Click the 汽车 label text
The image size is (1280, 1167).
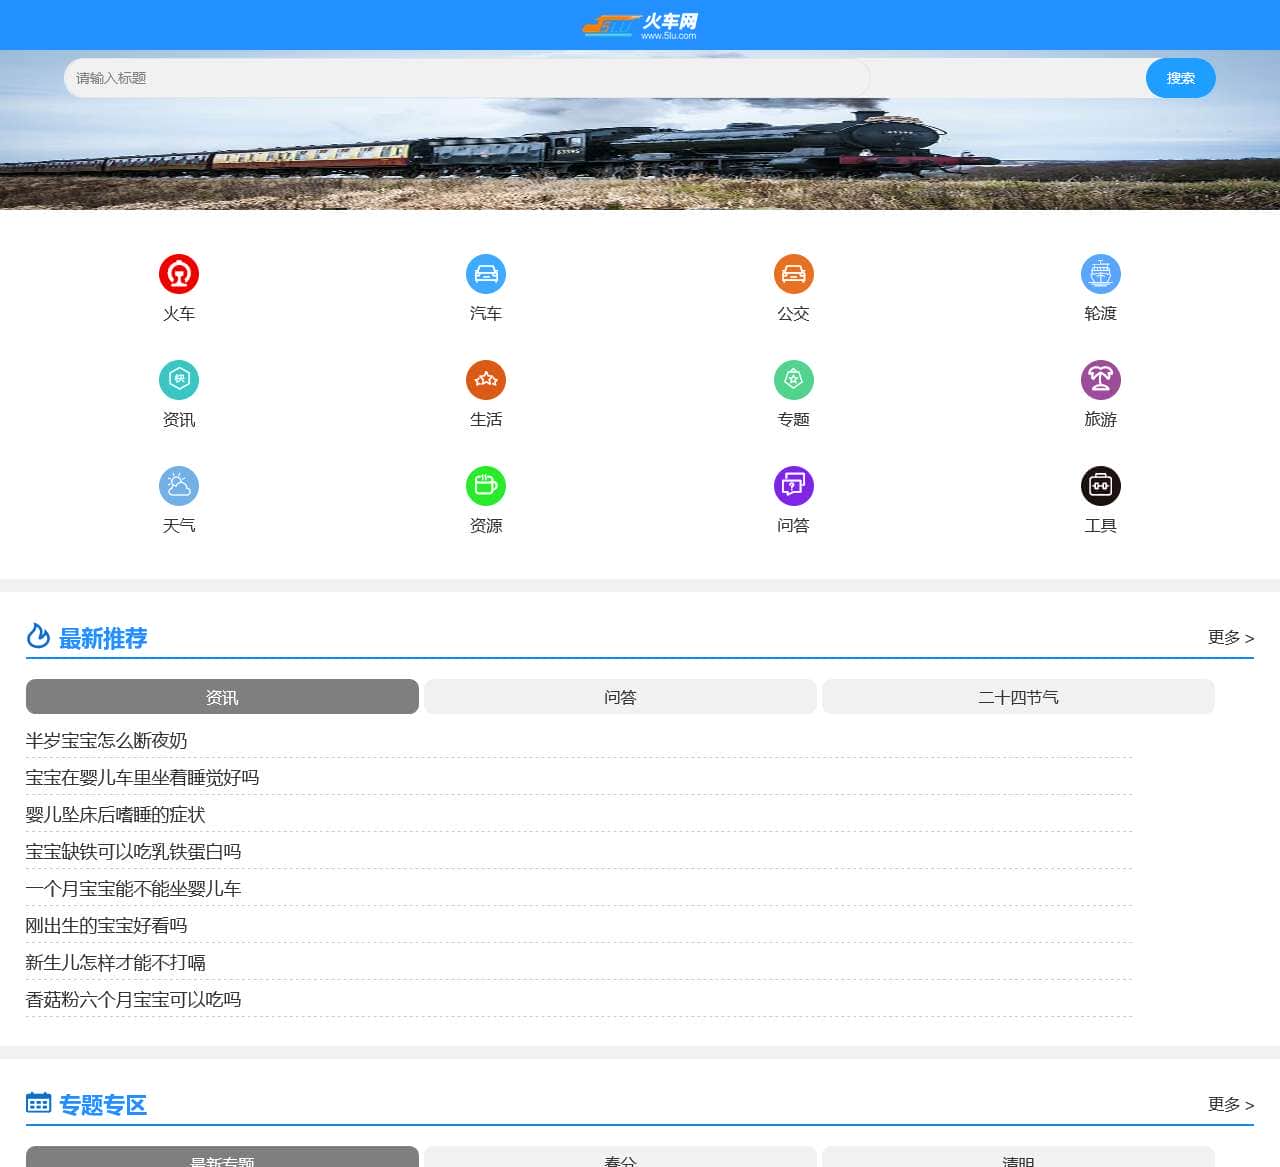pos(486,314)
